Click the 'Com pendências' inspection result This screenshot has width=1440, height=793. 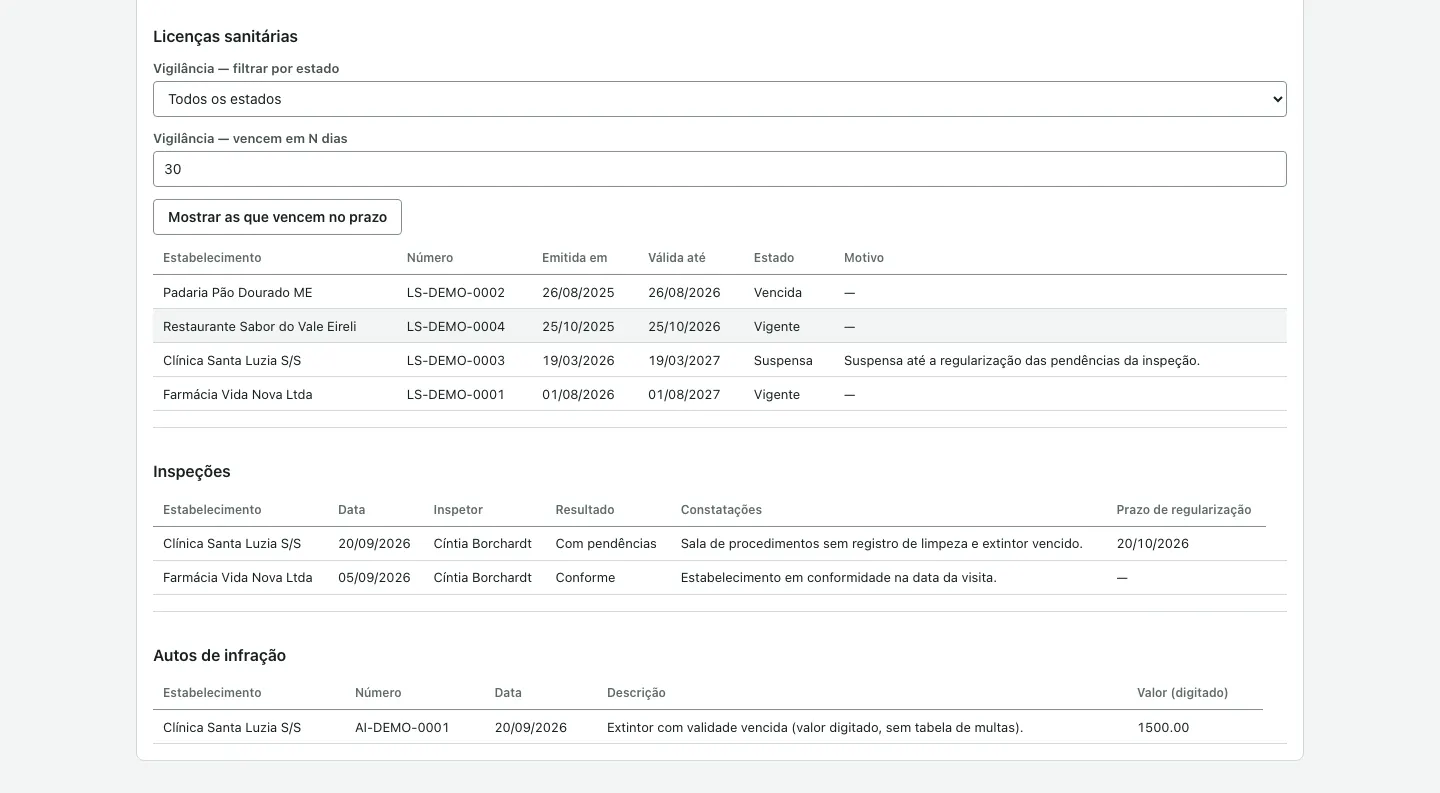point(606,544)
